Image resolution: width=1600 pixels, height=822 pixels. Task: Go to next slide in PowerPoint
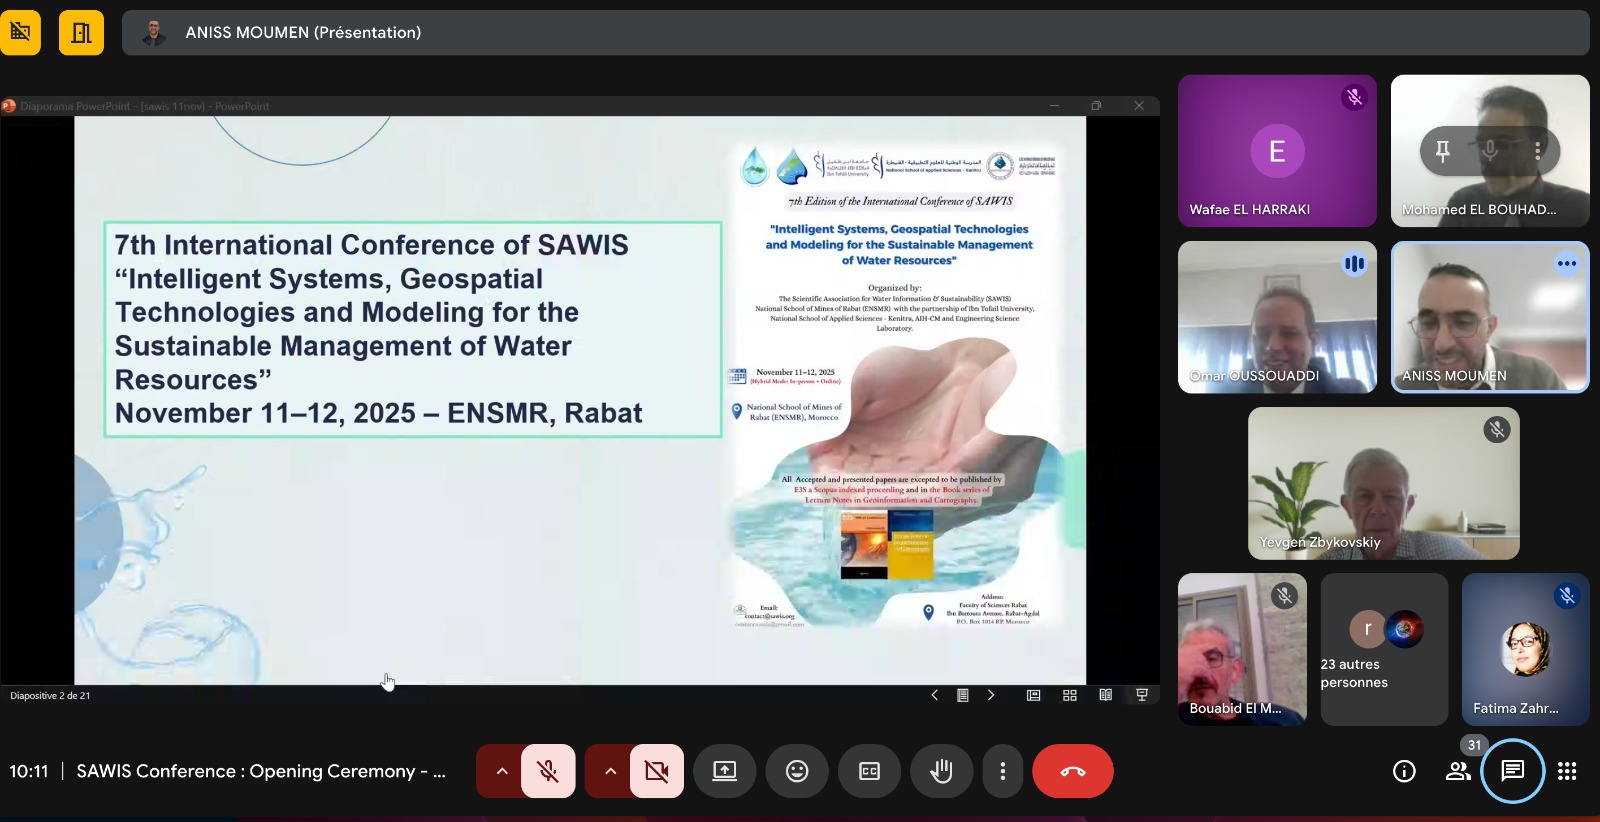[x=991, y=695]
